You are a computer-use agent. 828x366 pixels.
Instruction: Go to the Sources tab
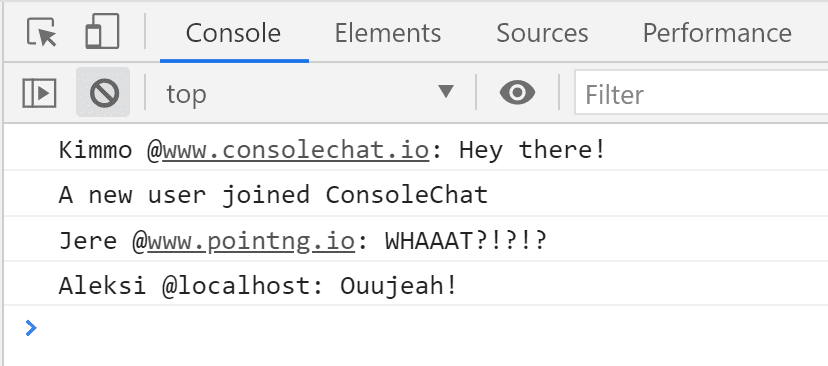point(542,33)
